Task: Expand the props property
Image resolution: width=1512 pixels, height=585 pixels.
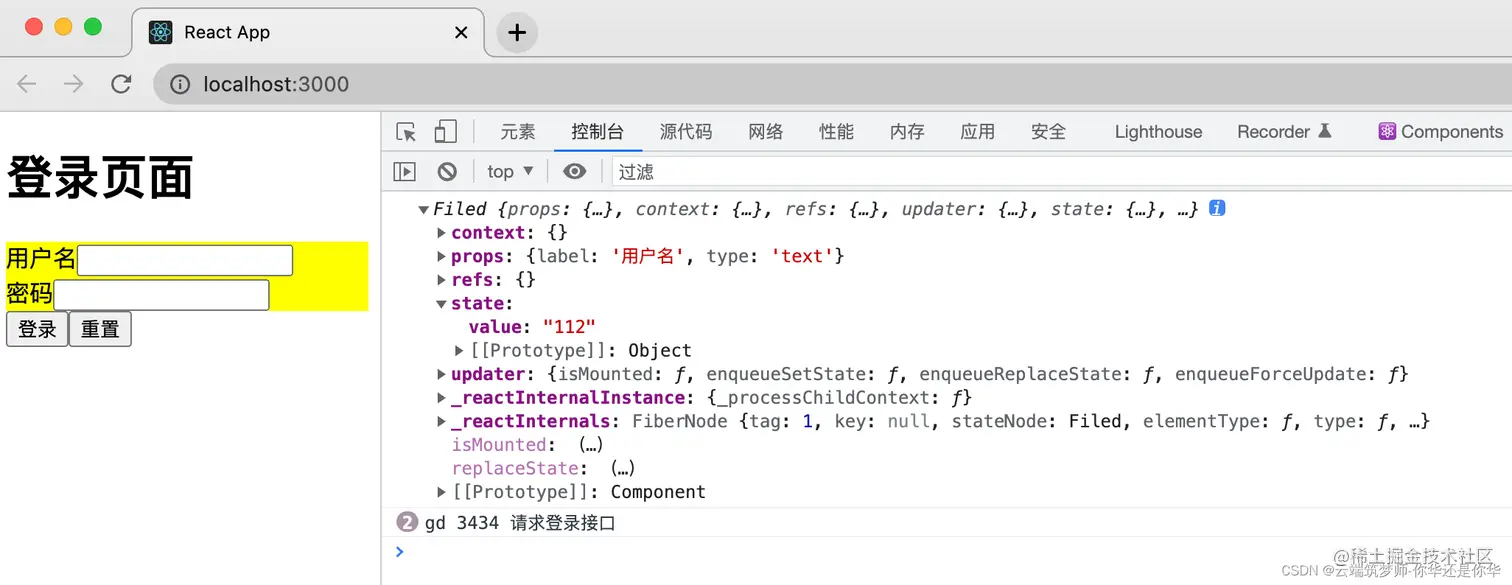Action: (442, 257)
